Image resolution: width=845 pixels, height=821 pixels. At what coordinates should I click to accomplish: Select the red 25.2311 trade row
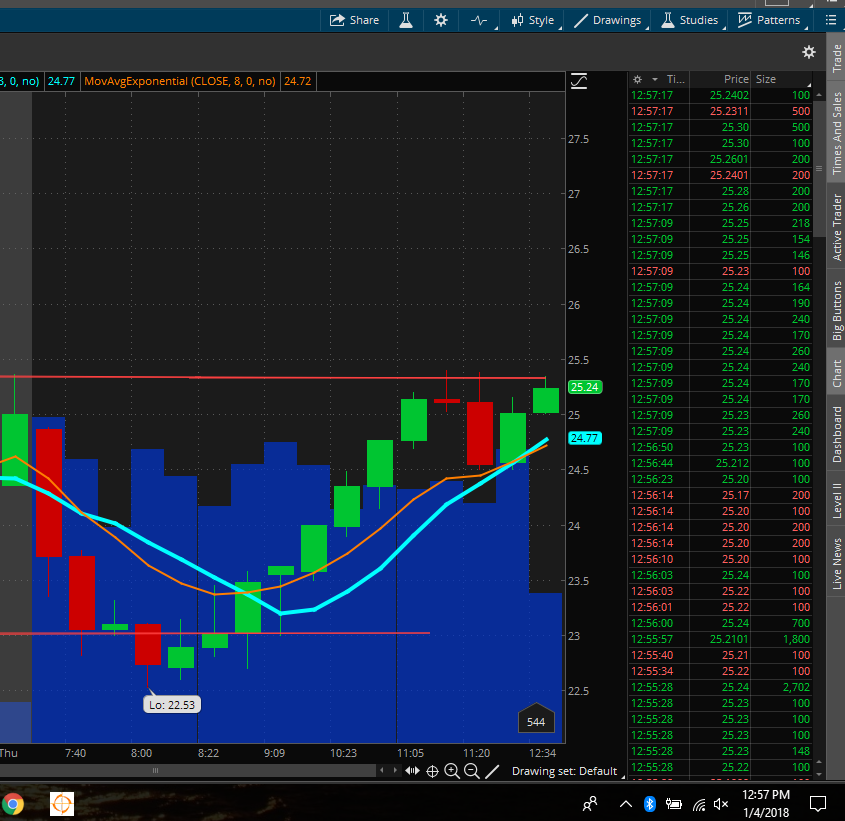pos(721,111)
